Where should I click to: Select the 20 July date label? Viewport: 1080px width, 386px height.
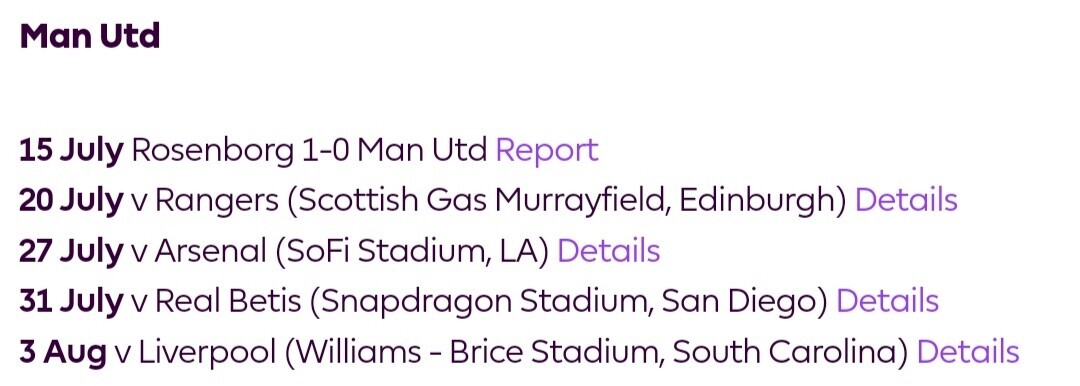tap(72, 201)
